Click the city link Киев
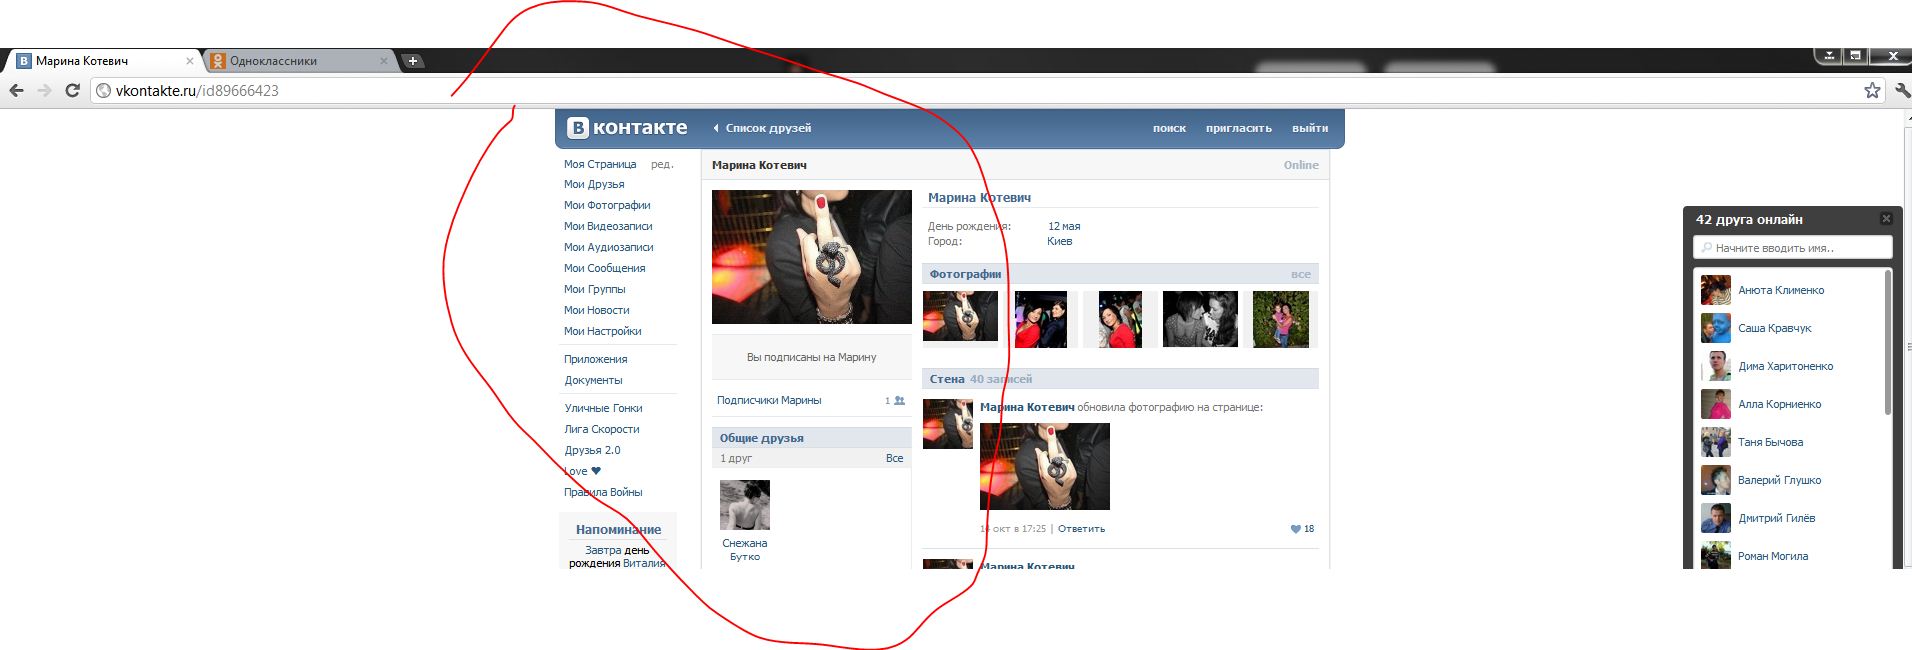The width and height of the screenshot is (1912, 650). (x=1059, y=241)
